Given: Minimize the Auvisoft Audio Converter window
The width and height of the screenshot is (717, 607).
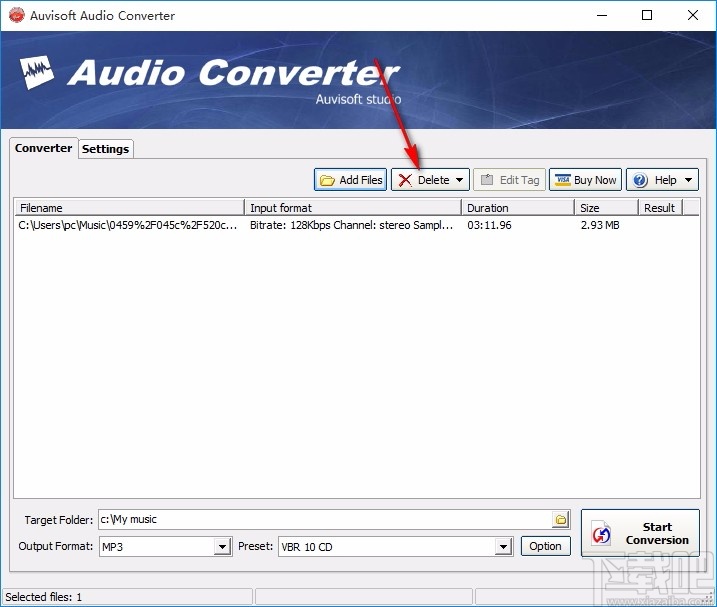Looking at the screenshot, I should coord(602,15).
